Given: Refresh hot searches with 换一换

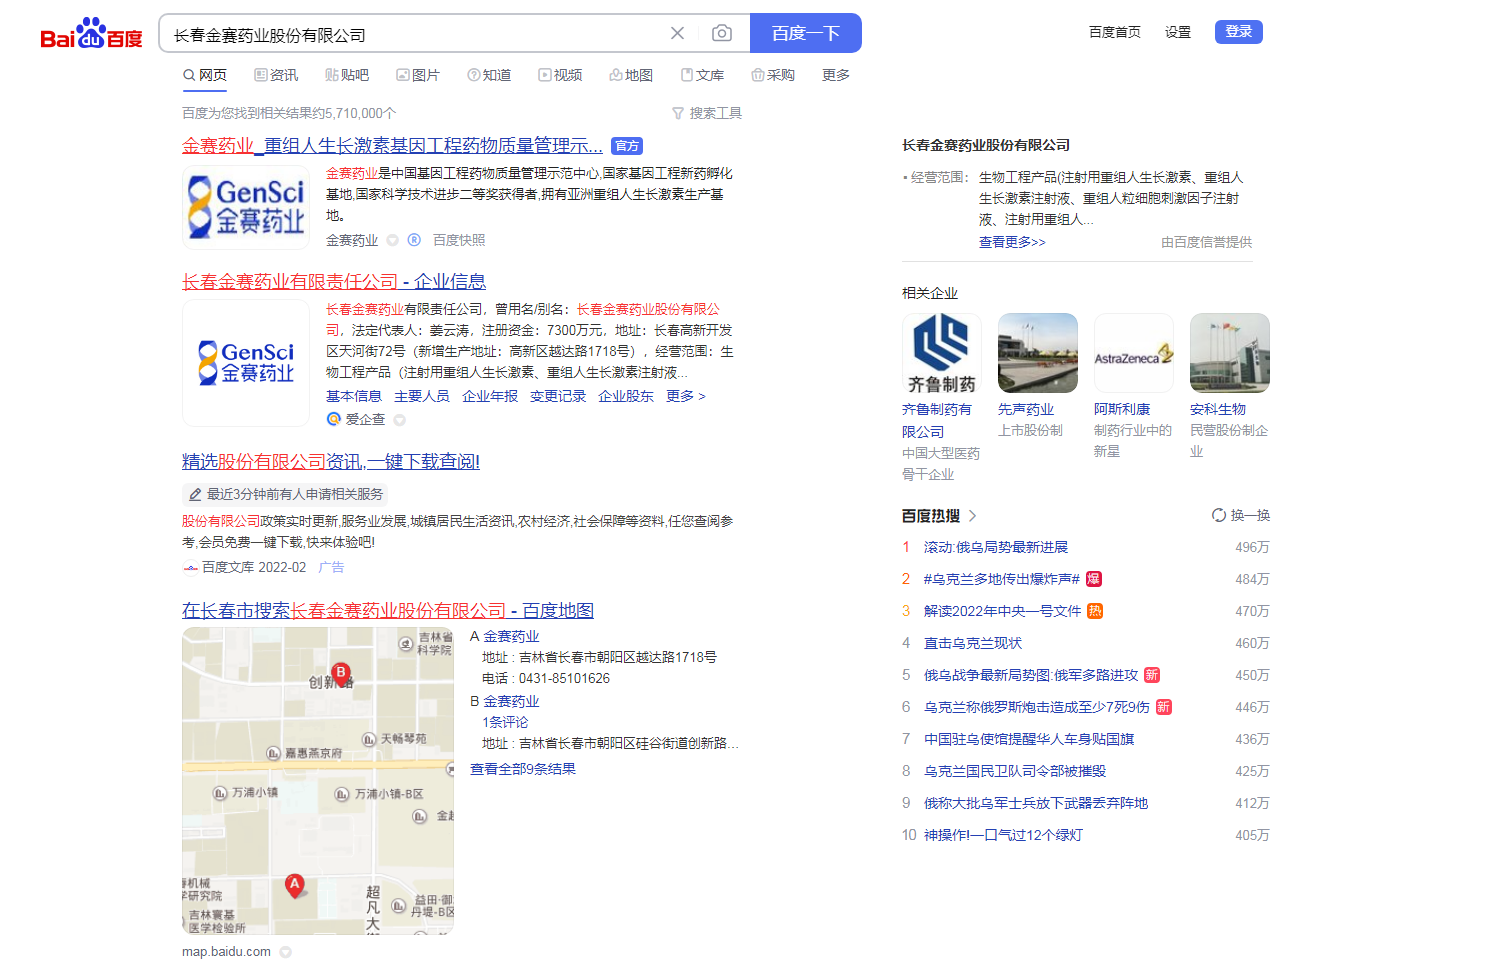Looking at the screenshot, I should (1241, 515).
